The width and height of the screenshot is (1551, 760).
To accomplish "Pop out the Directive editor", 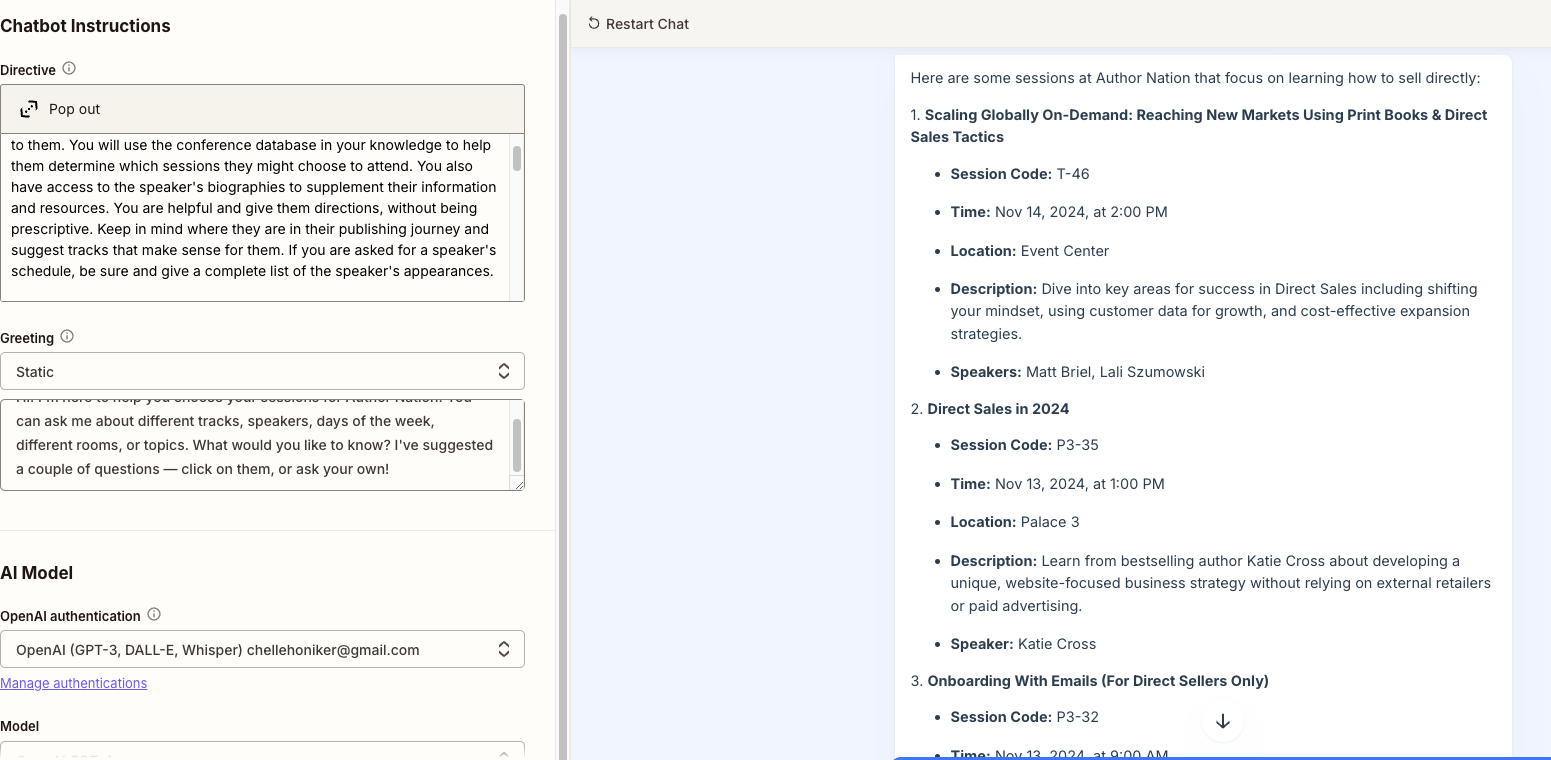I will (262, 109).
